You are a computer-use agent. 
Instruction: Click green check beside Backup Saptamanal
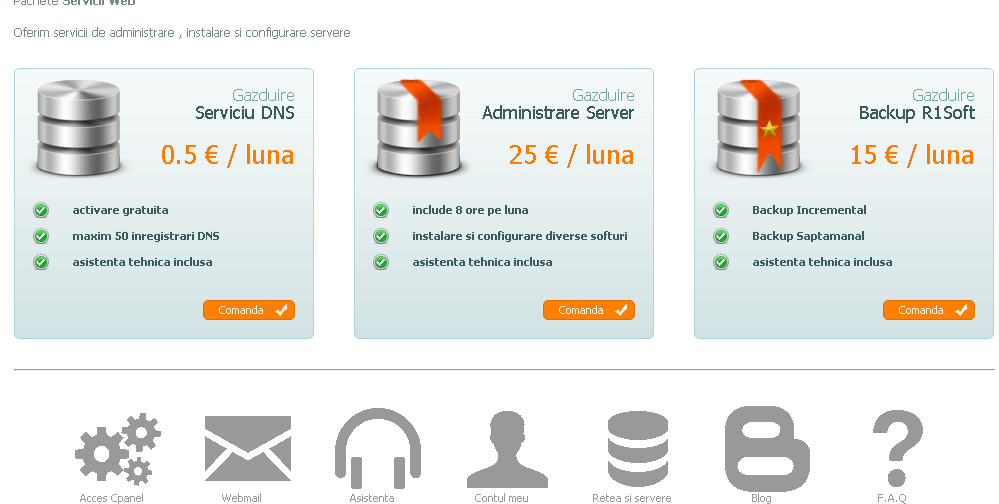[721, 236]
